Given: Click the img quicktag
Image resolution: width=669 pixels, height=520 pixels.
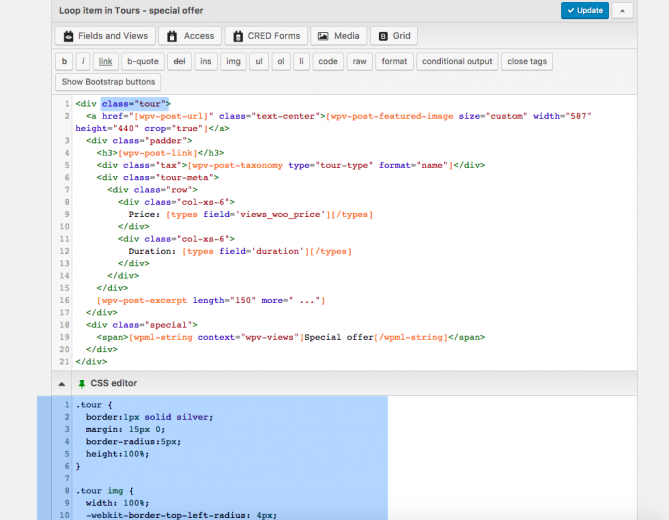Looking at the screenshot, I should [x=233, y=61].
